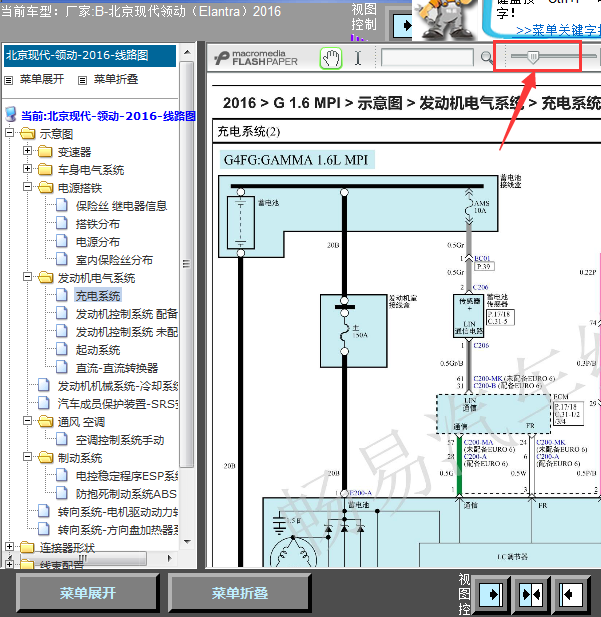Collapse the 制动系统 folder
601x617 pixels.
pyautogui.click(x=27, y=457)
